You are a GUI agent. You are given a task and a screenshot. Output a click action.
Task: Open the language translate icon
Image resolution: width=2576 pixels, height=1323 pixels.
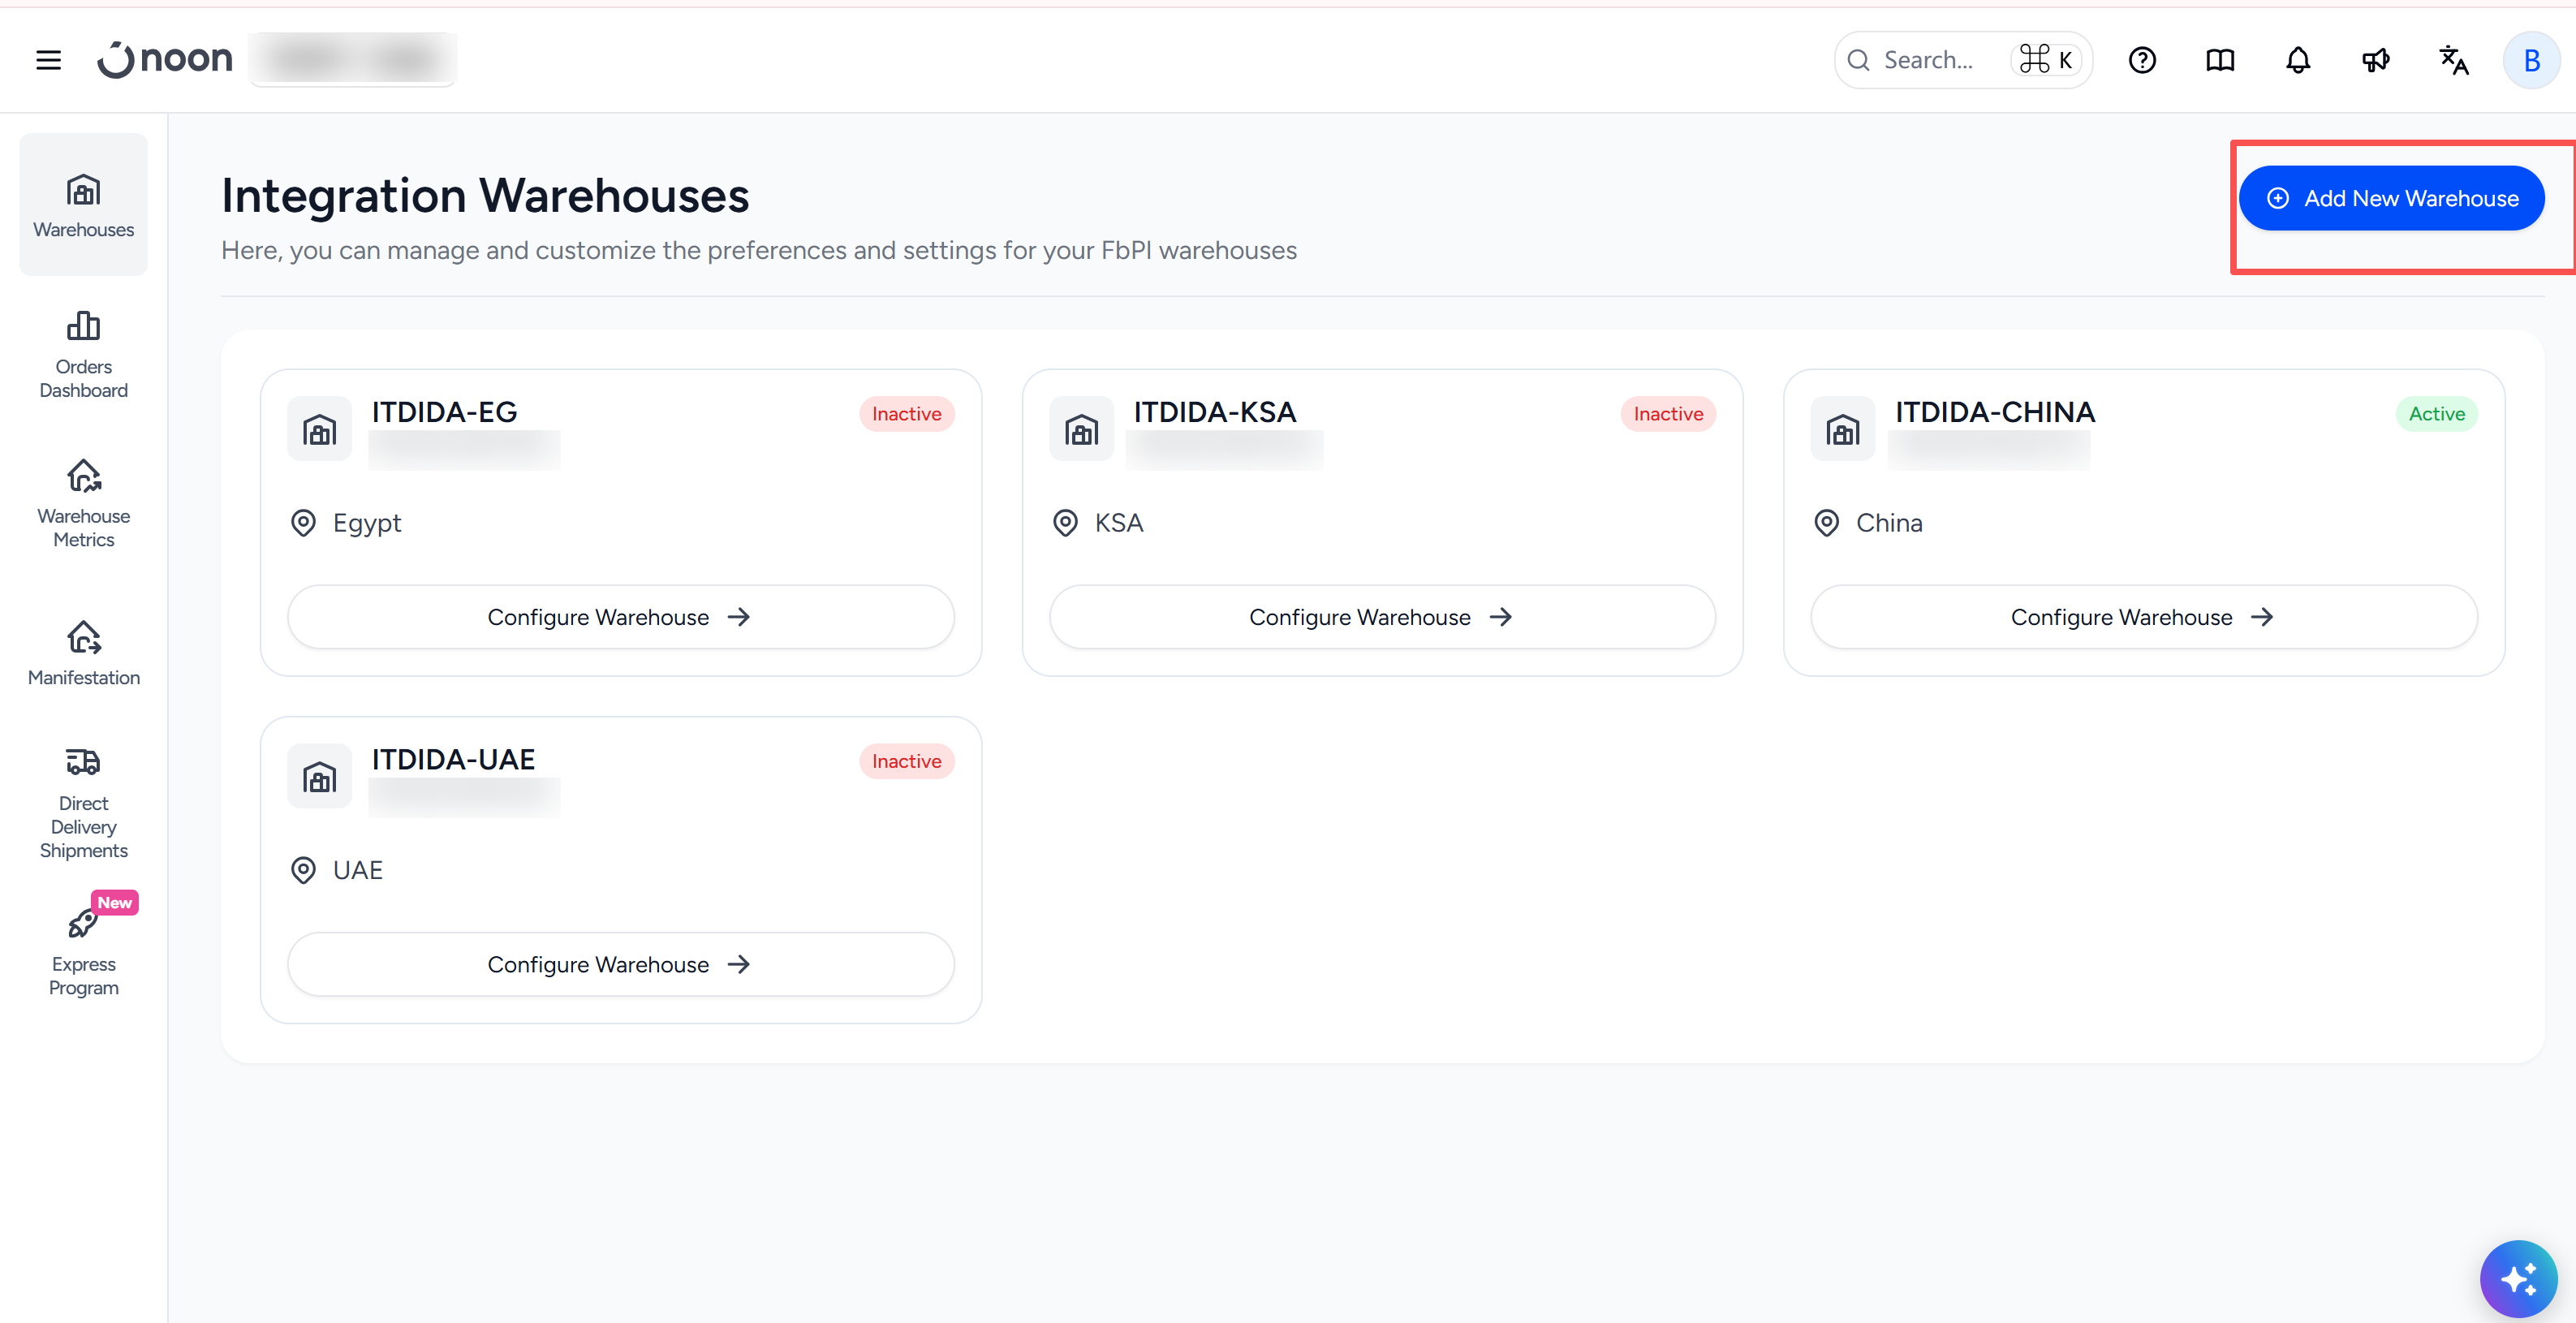point(2454,60)
